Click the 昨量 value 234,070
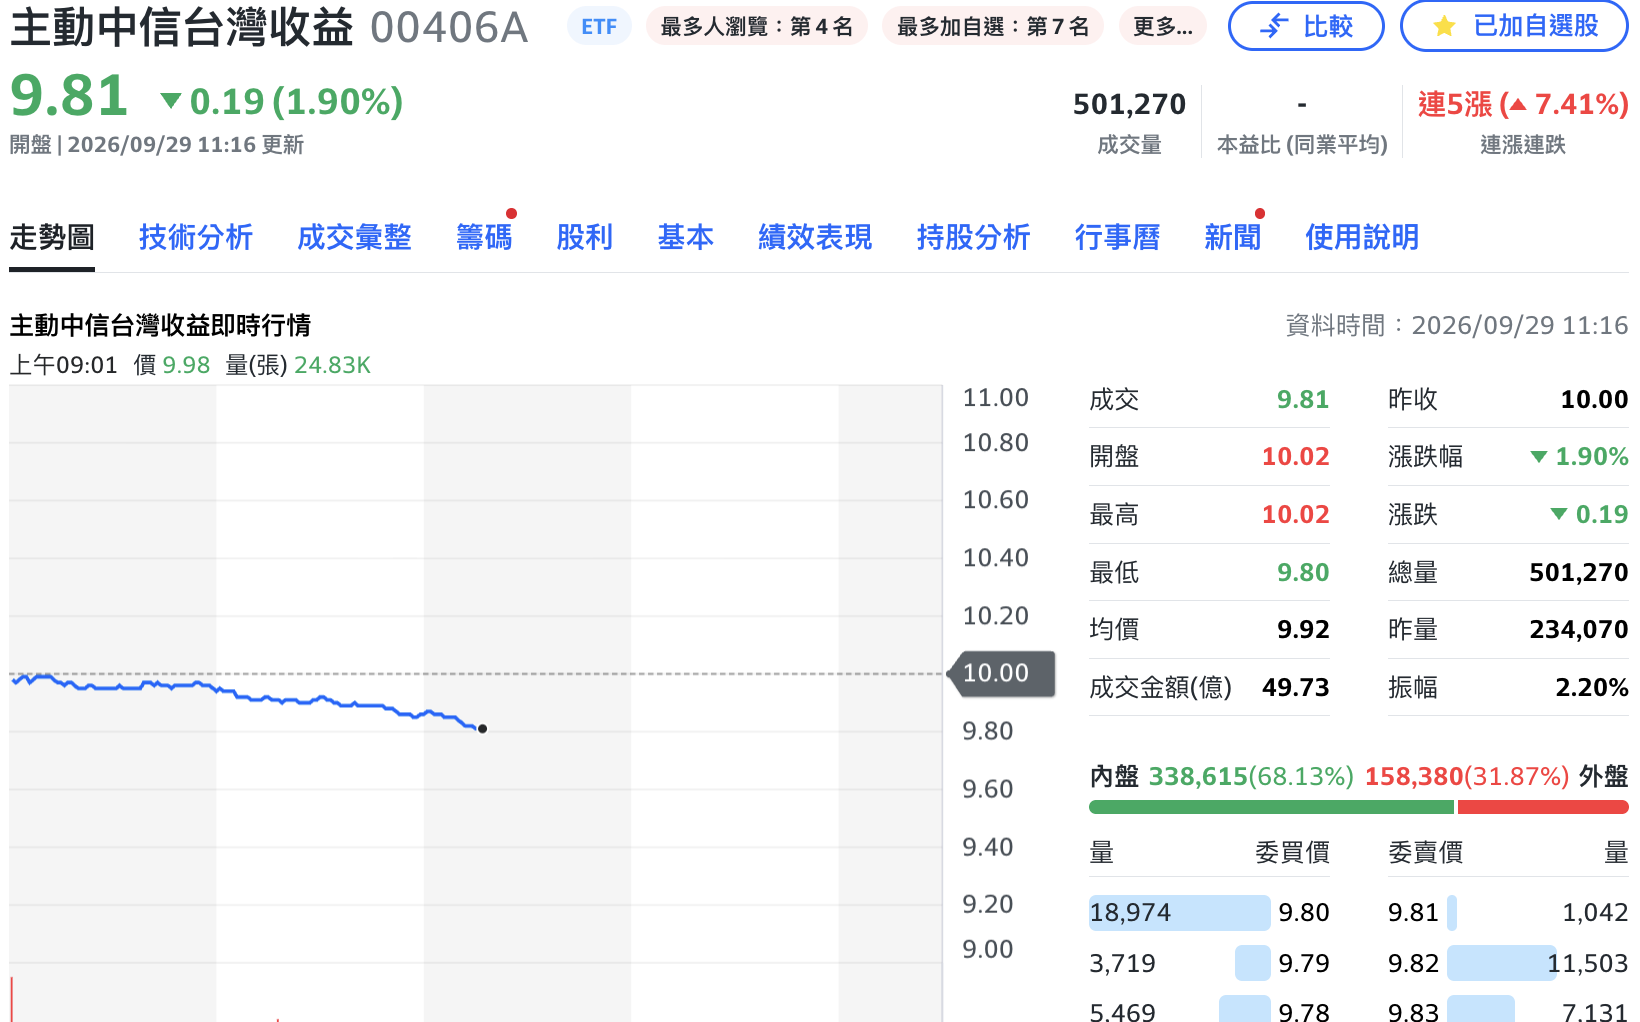1640x1022 pixels. tap(1578, 630)
